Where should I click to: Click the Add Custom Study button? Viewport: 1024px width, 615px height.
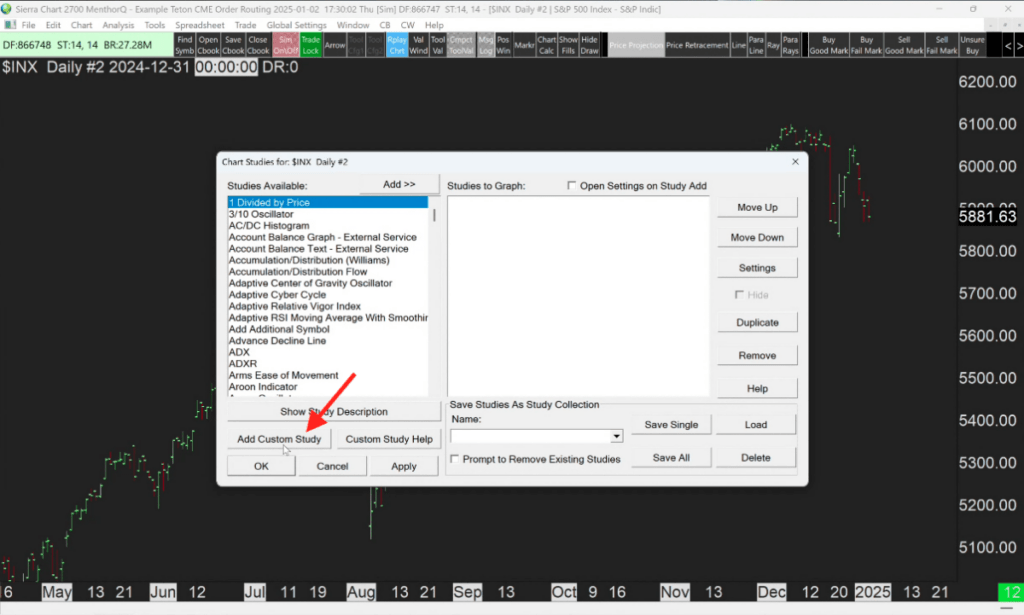tap(280, 438)
